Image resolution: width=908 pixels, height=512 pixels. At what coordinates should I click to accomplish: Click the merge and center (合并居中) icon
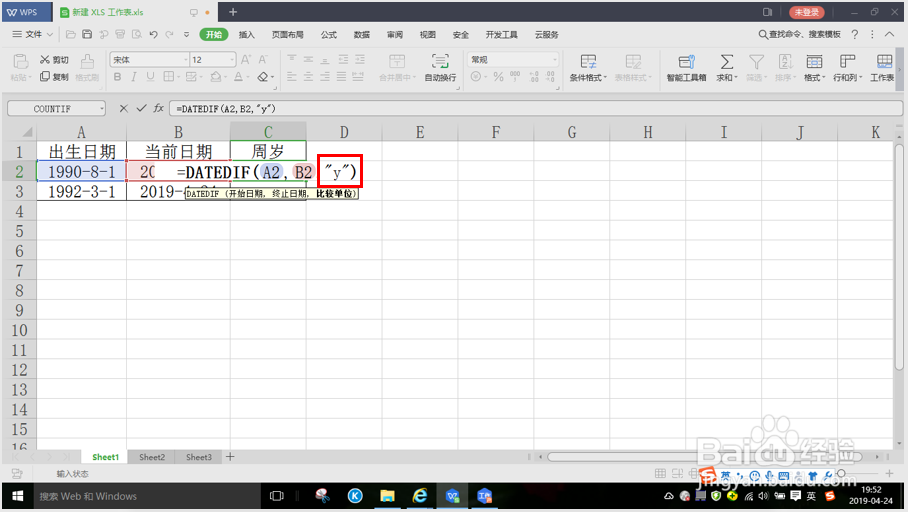point(397,61)
